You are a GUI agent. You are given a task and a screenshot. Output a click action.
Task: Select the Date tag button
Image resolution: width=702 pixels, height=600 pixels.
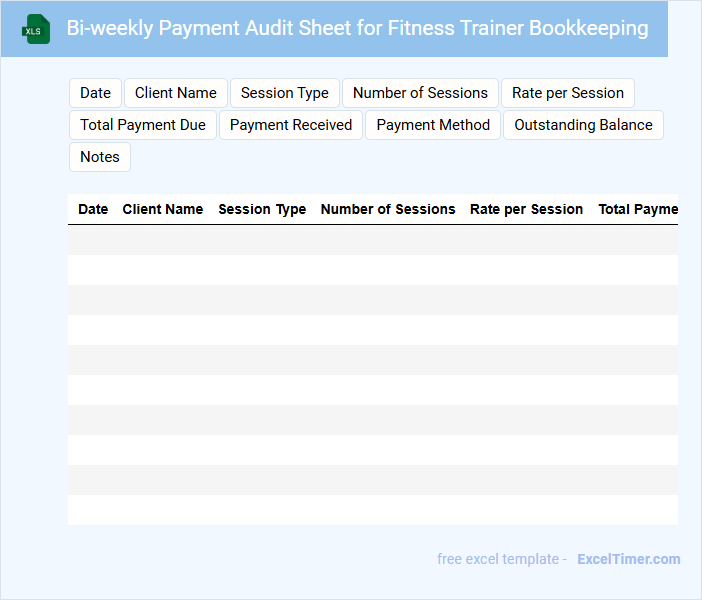point(95,93)
